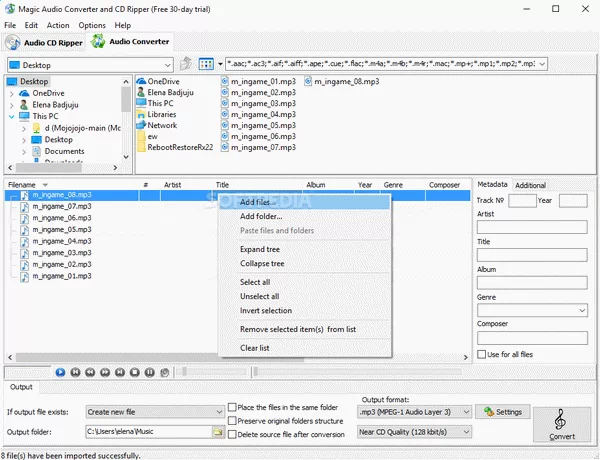Screen dimensions: 600x460
Task: Click the Artist metadata input field
Action: coord(532,227)
